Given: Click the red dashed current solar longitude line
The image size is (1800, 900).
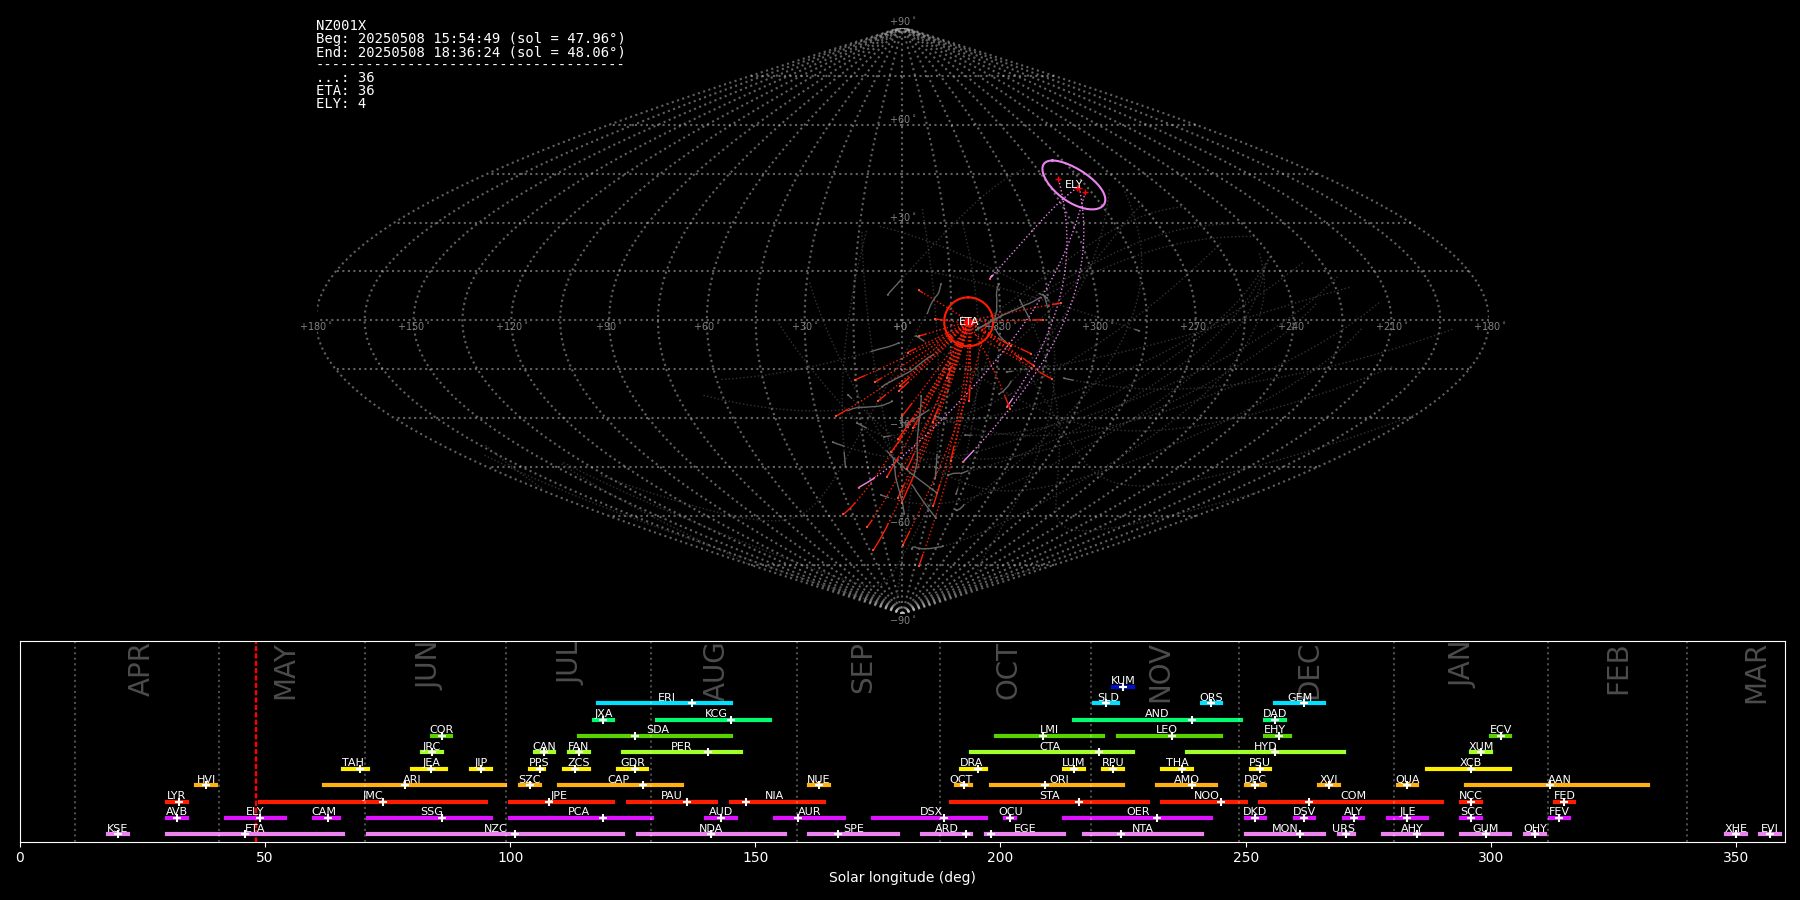Looking at the screenshot, I should (256, 740).
